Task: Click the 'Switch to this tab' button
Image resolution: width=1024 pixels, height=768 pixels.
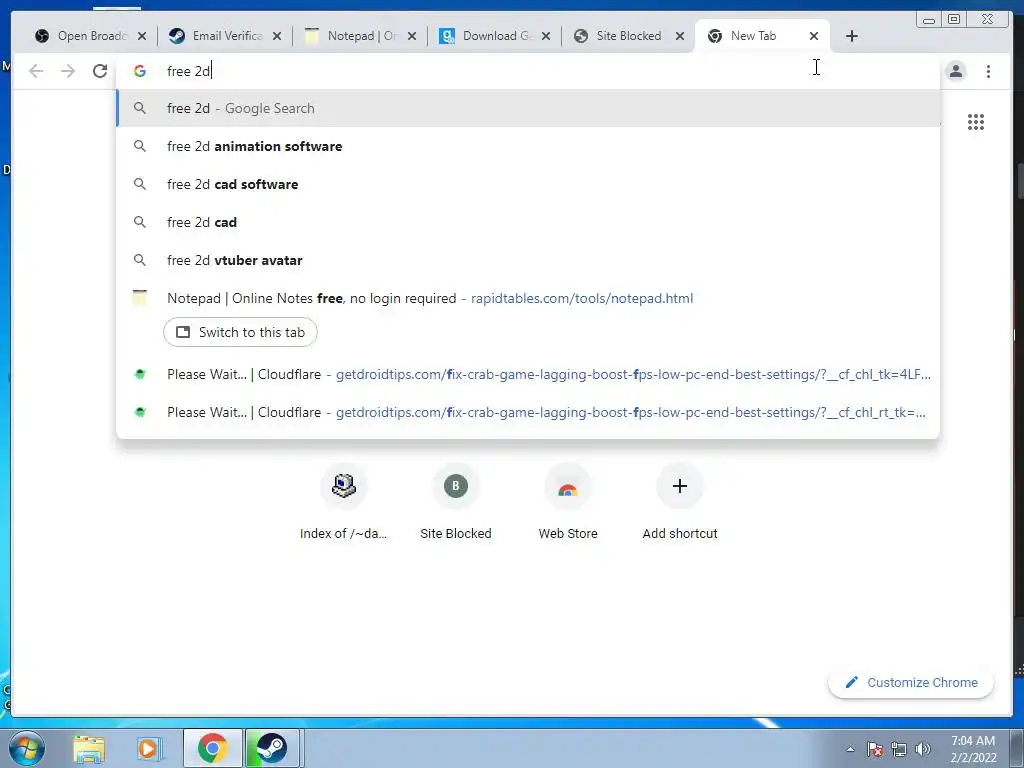Action: (x=240, y=332)
